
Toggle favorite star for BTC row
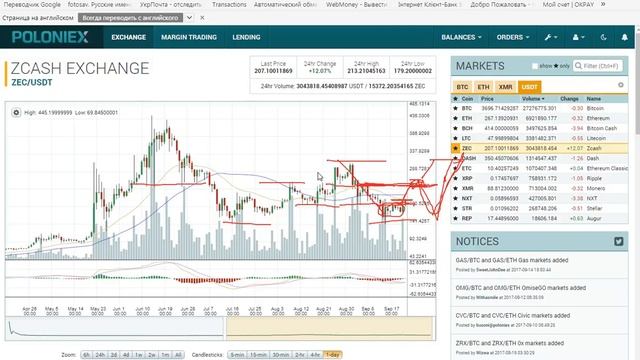coord(456,109)
